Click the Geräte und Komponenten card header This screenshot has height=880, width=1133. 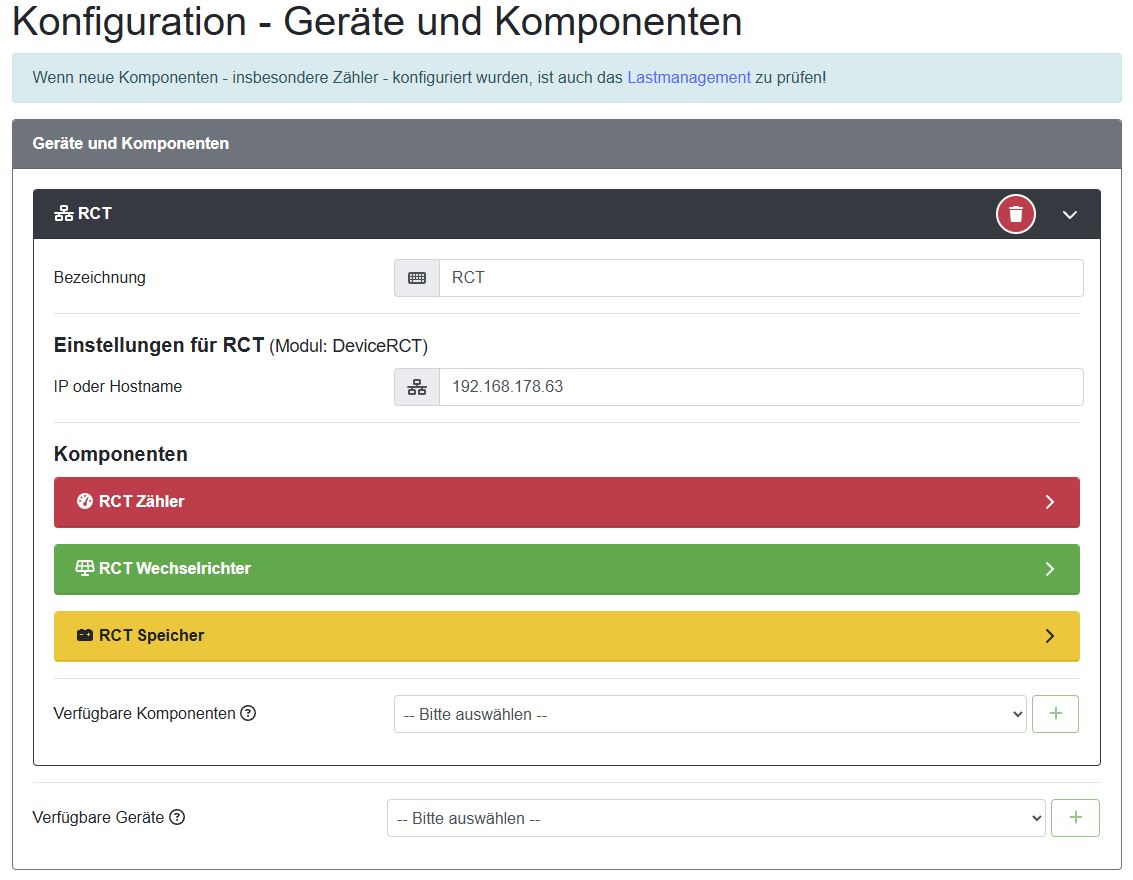coord(566,144)
